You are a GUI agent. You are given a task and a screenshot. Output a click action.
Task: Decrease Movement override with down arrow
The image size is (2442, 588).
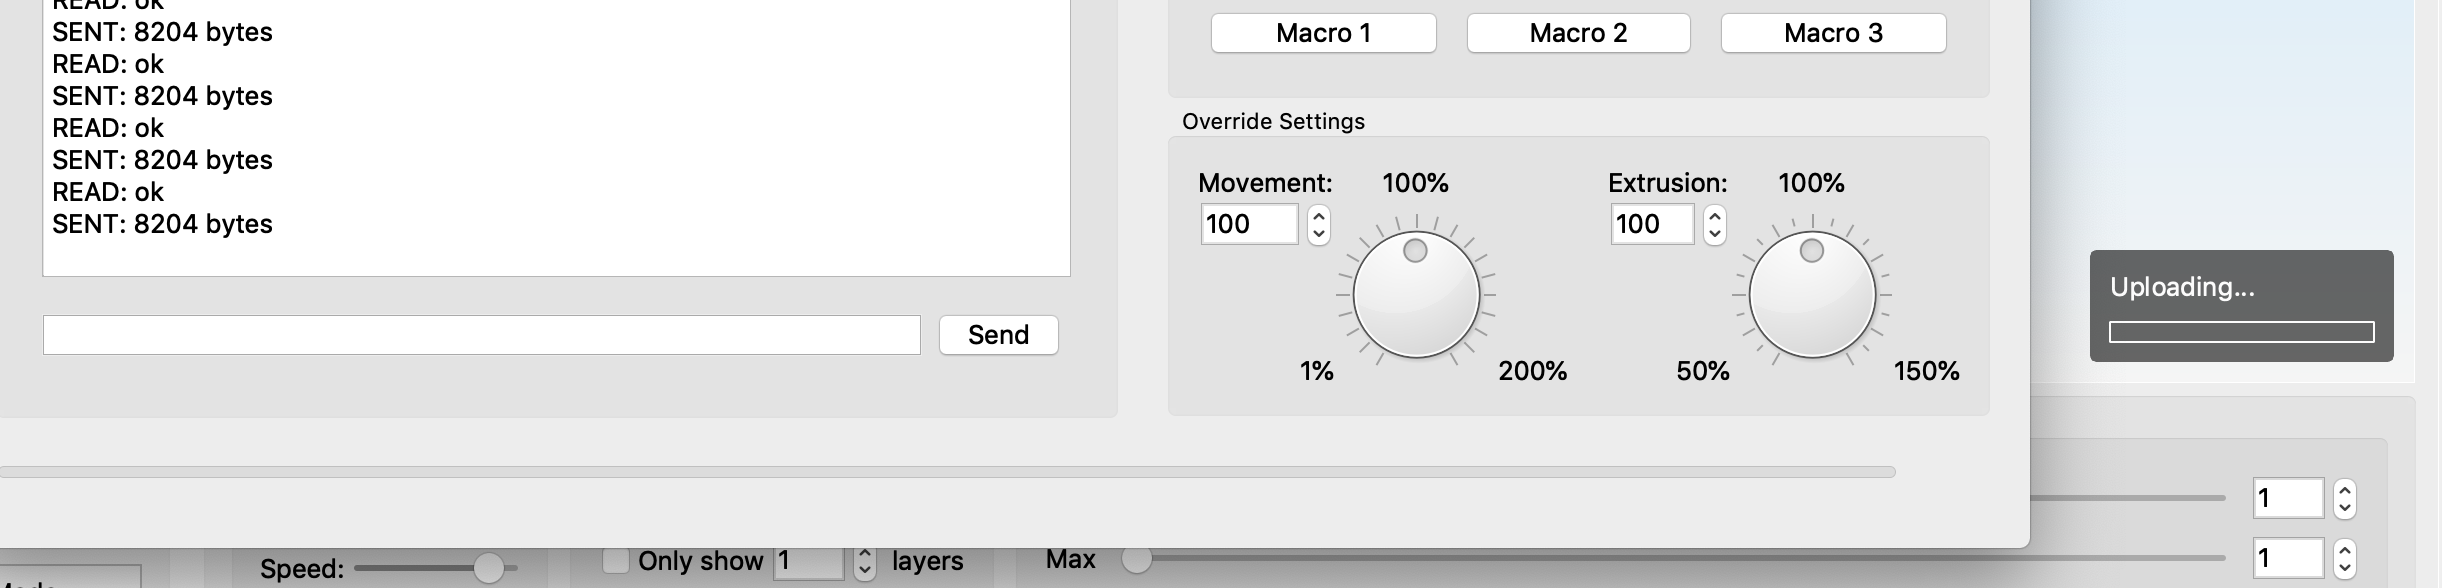pyautogui.click(x=1319, y=234)
